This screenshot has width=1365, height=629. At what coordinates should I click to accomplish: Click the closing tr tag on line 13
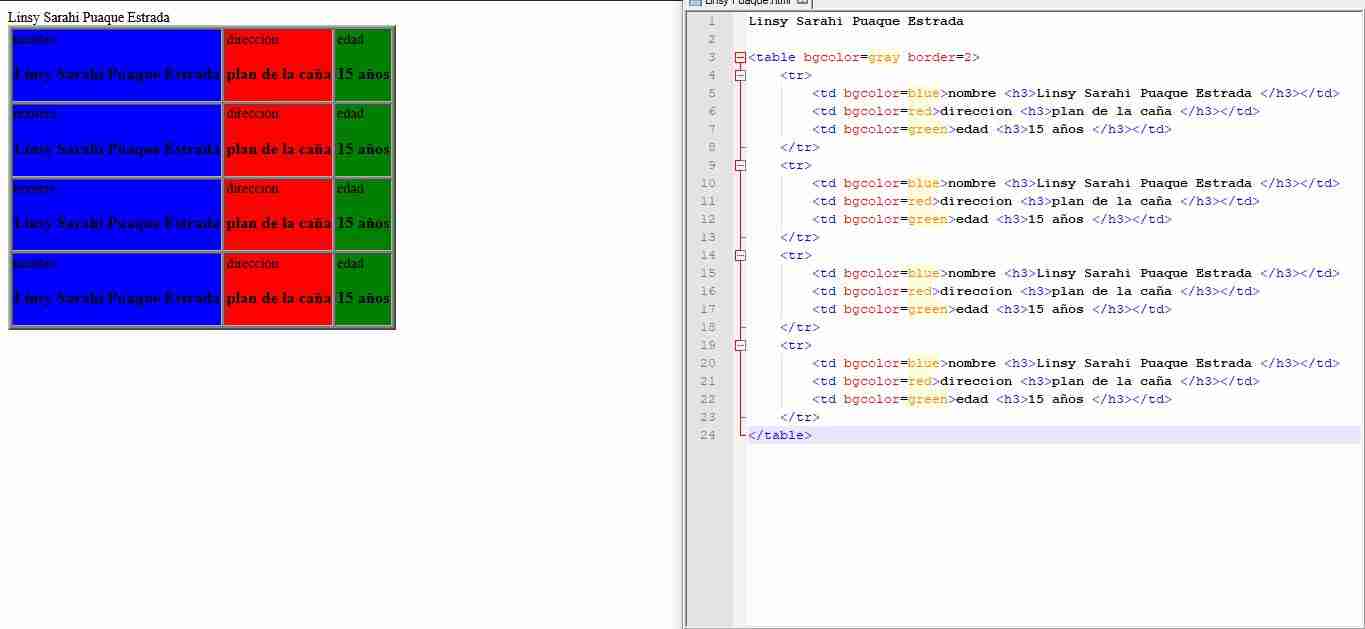tap(800, 237)
